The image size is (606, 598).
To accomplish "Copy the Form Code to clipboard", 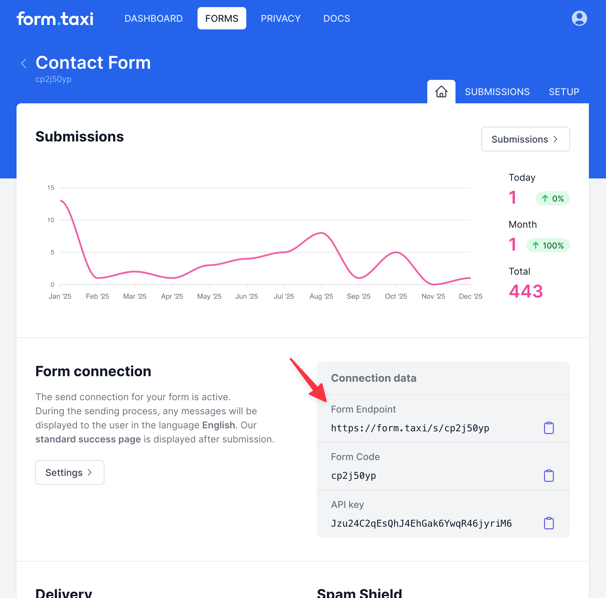I will pos(548,476).
